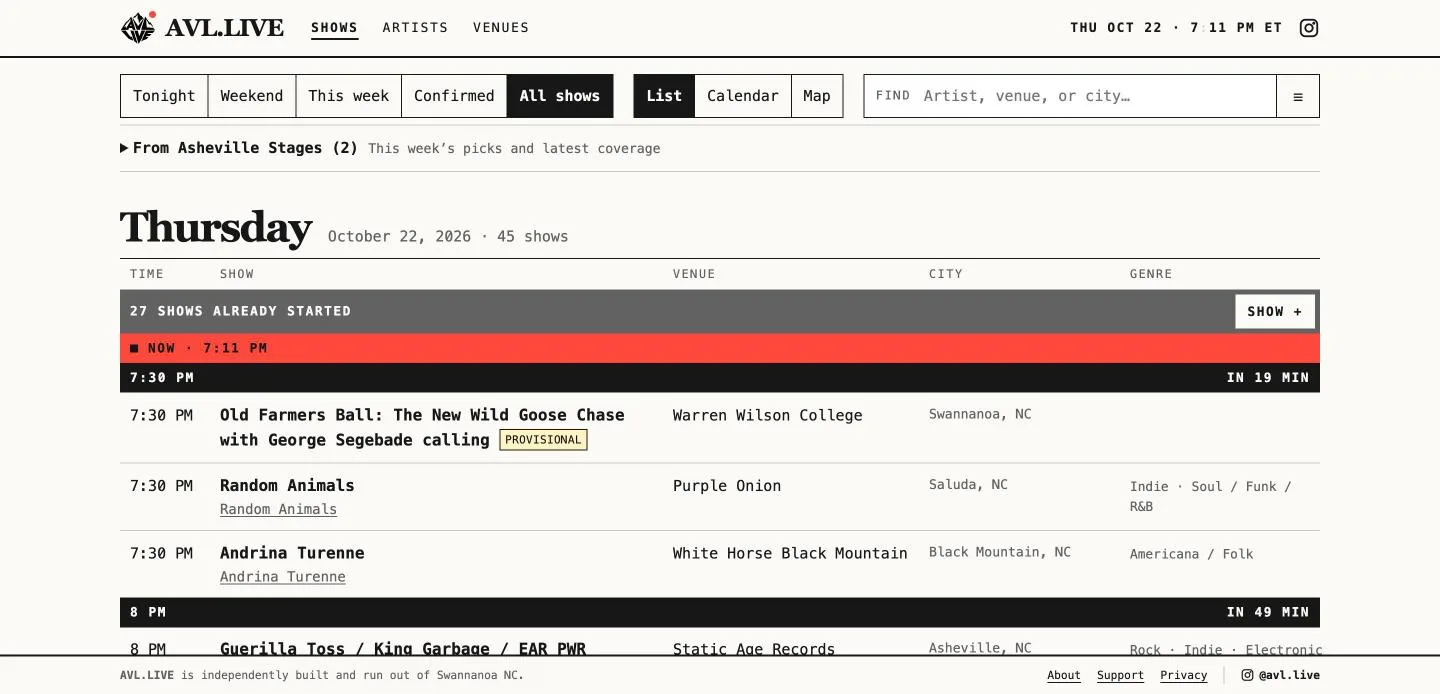Click the VENUE column header
The image size is (1440, 694).
coord(694,274)
